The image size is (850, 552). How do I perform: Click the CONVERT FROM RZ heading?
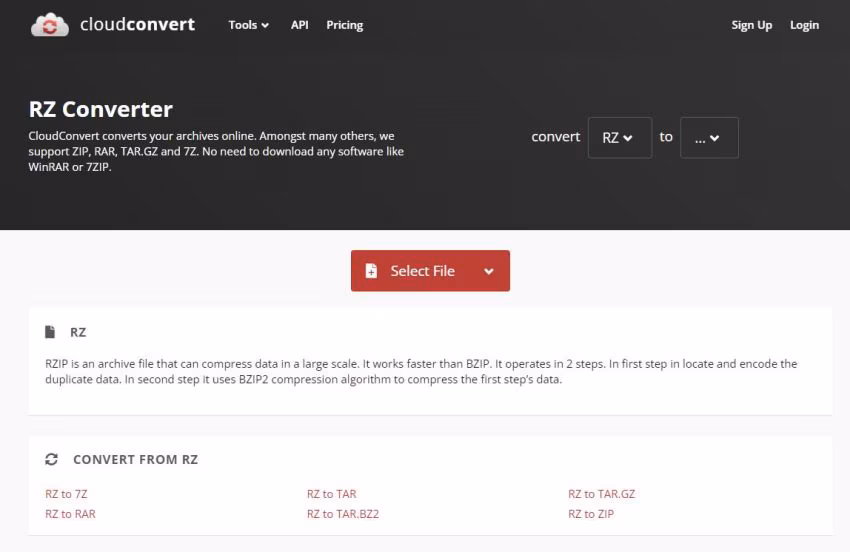tap(136, 459)
